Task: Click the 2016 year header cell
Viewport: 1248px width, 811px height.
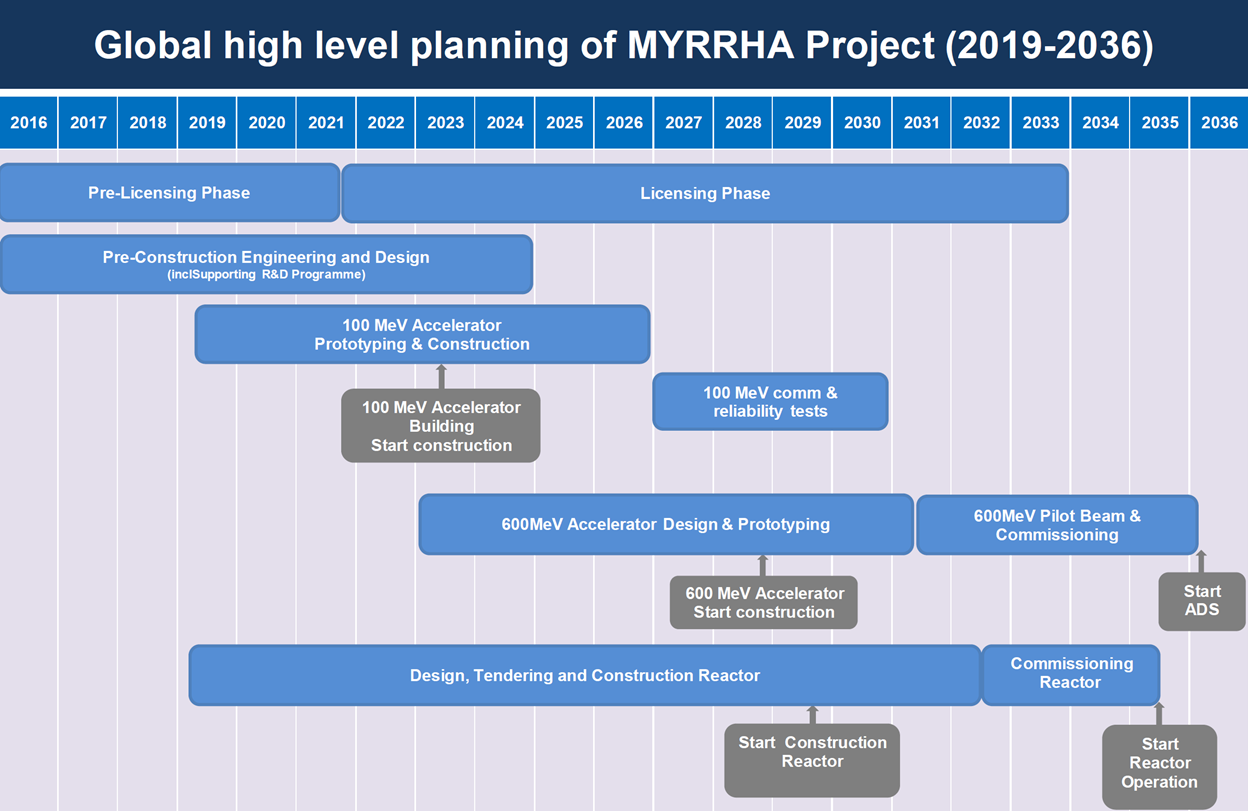Action: pyautogui.click(x=28, y=122)
